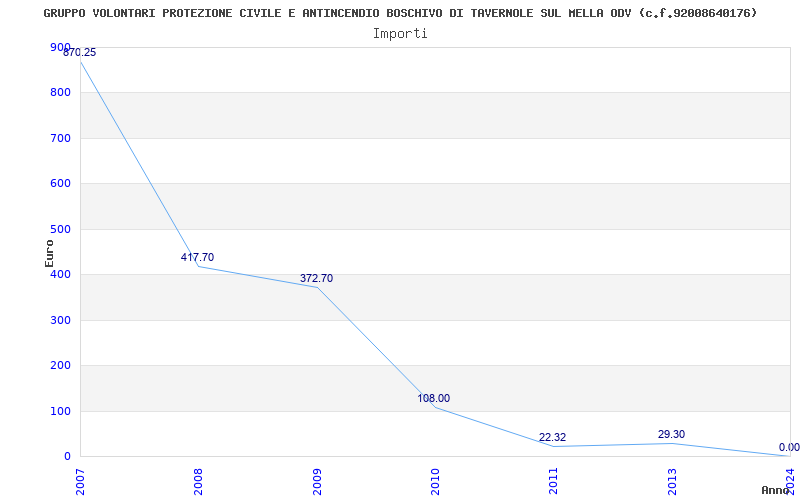Click the chart title about GRUPPO VOLONTARI
The height and width of the screenshot is (500, 800).
click(400, 13)
